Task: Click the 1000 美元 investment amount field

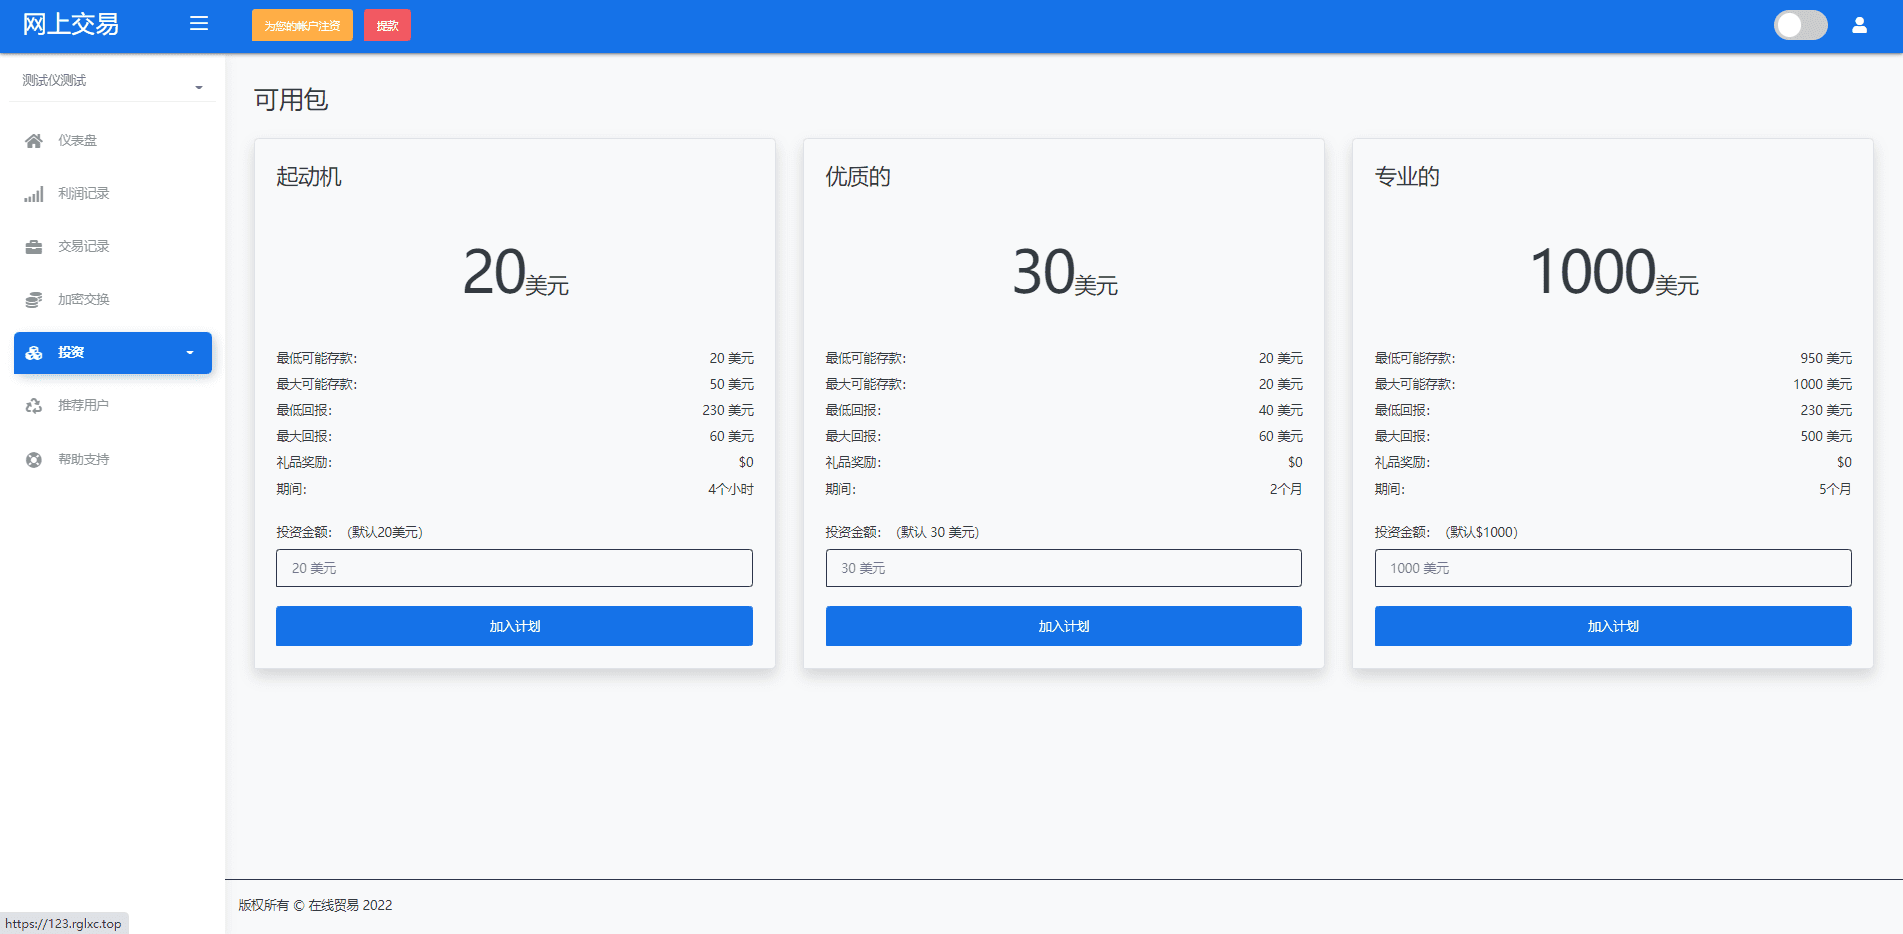Action: pos(1612,568)
